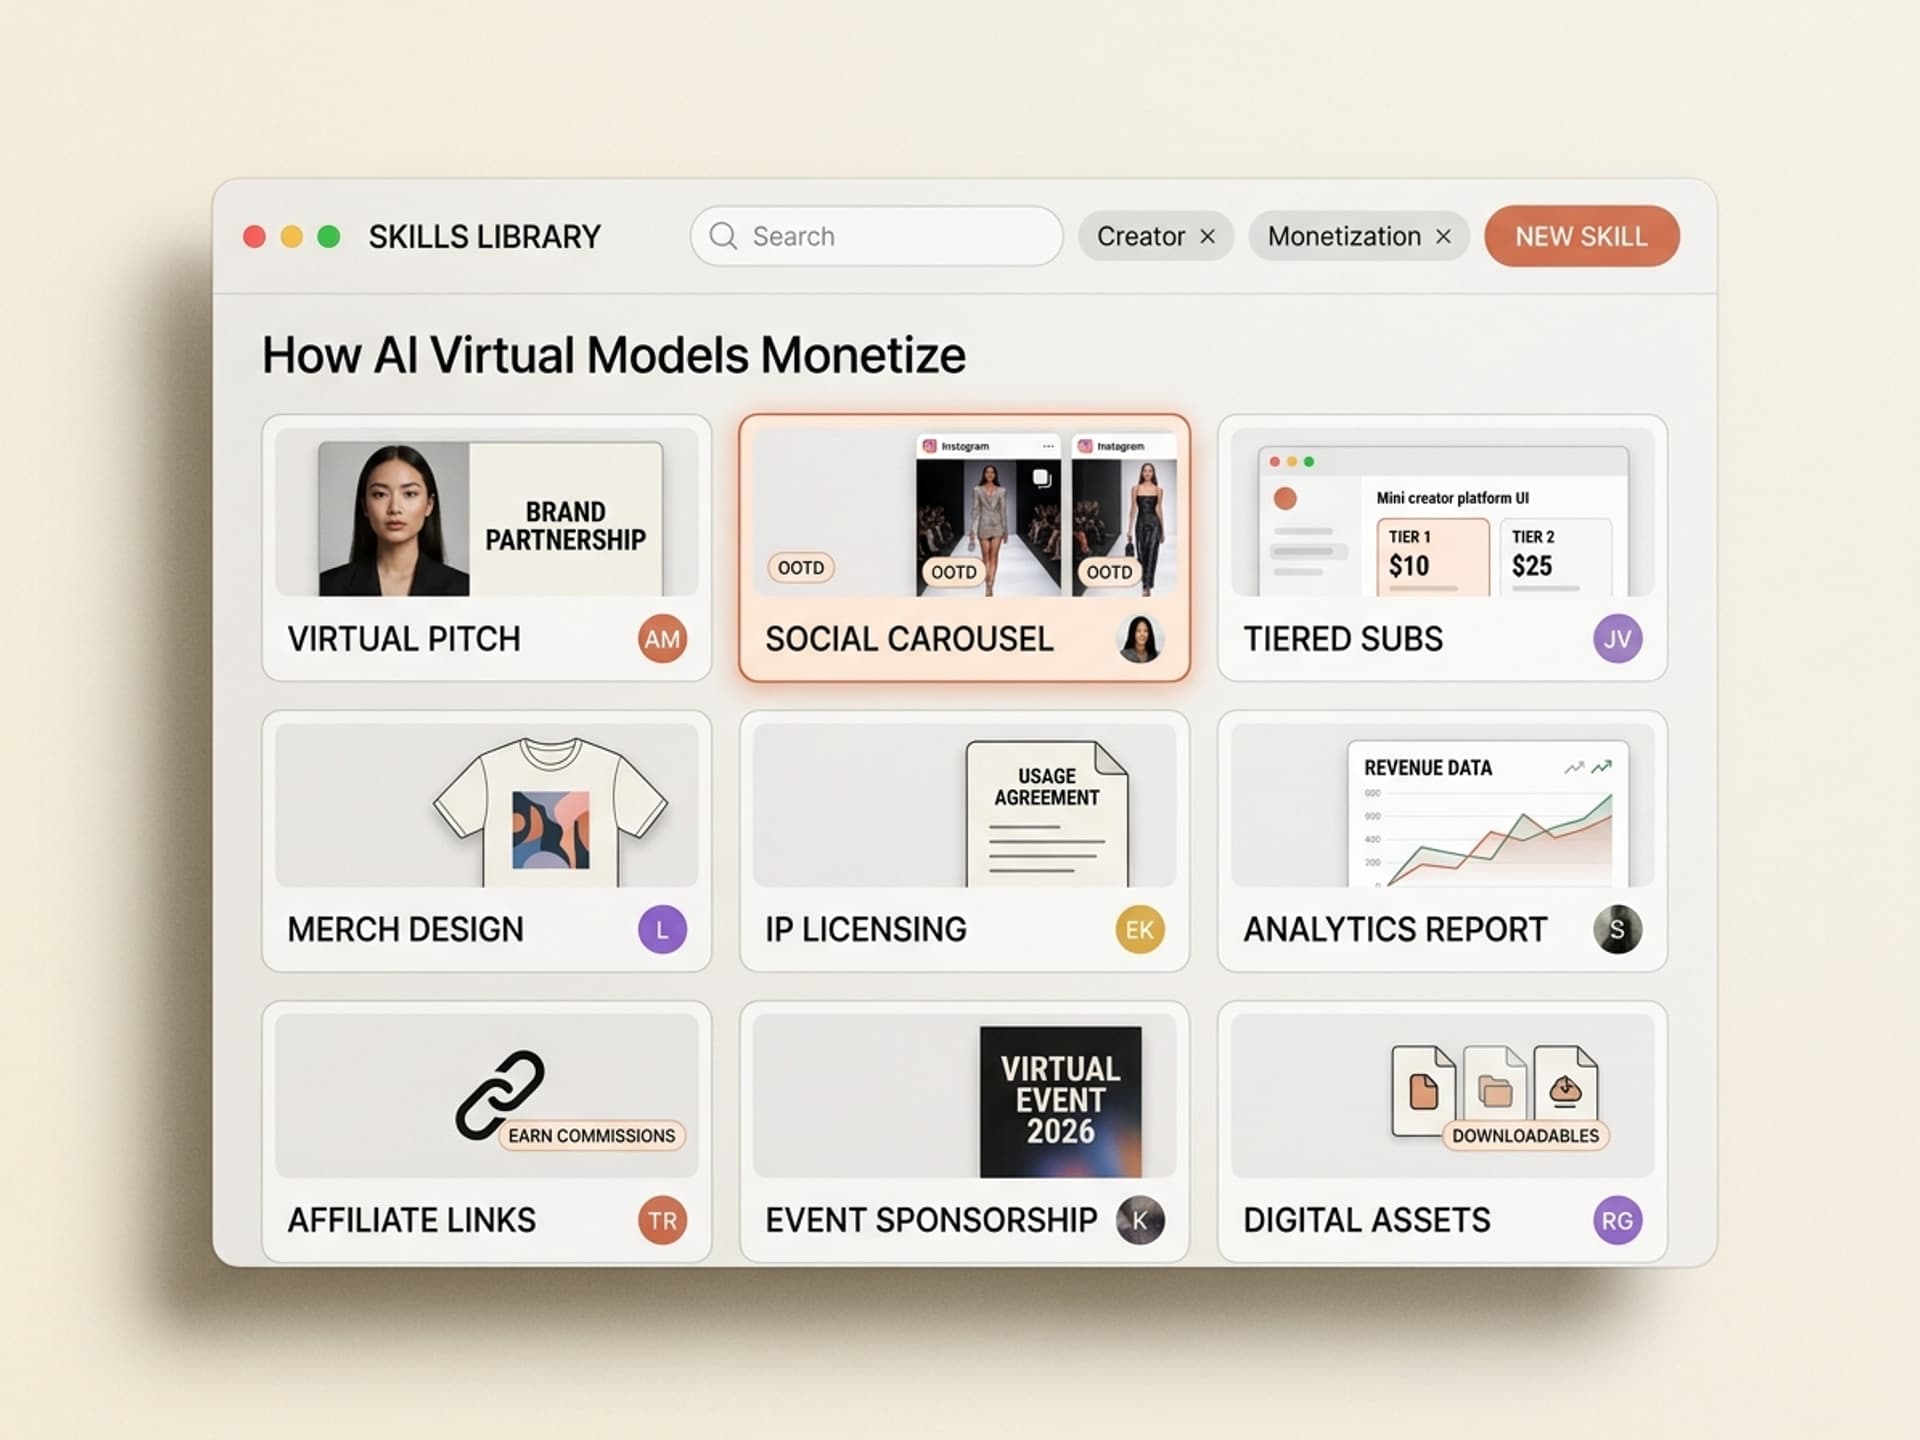Click AM's avatar badge on Virtual Pitch
Image resolution: width=1920 pixels, height=1440 pixels.
point(663,639)
